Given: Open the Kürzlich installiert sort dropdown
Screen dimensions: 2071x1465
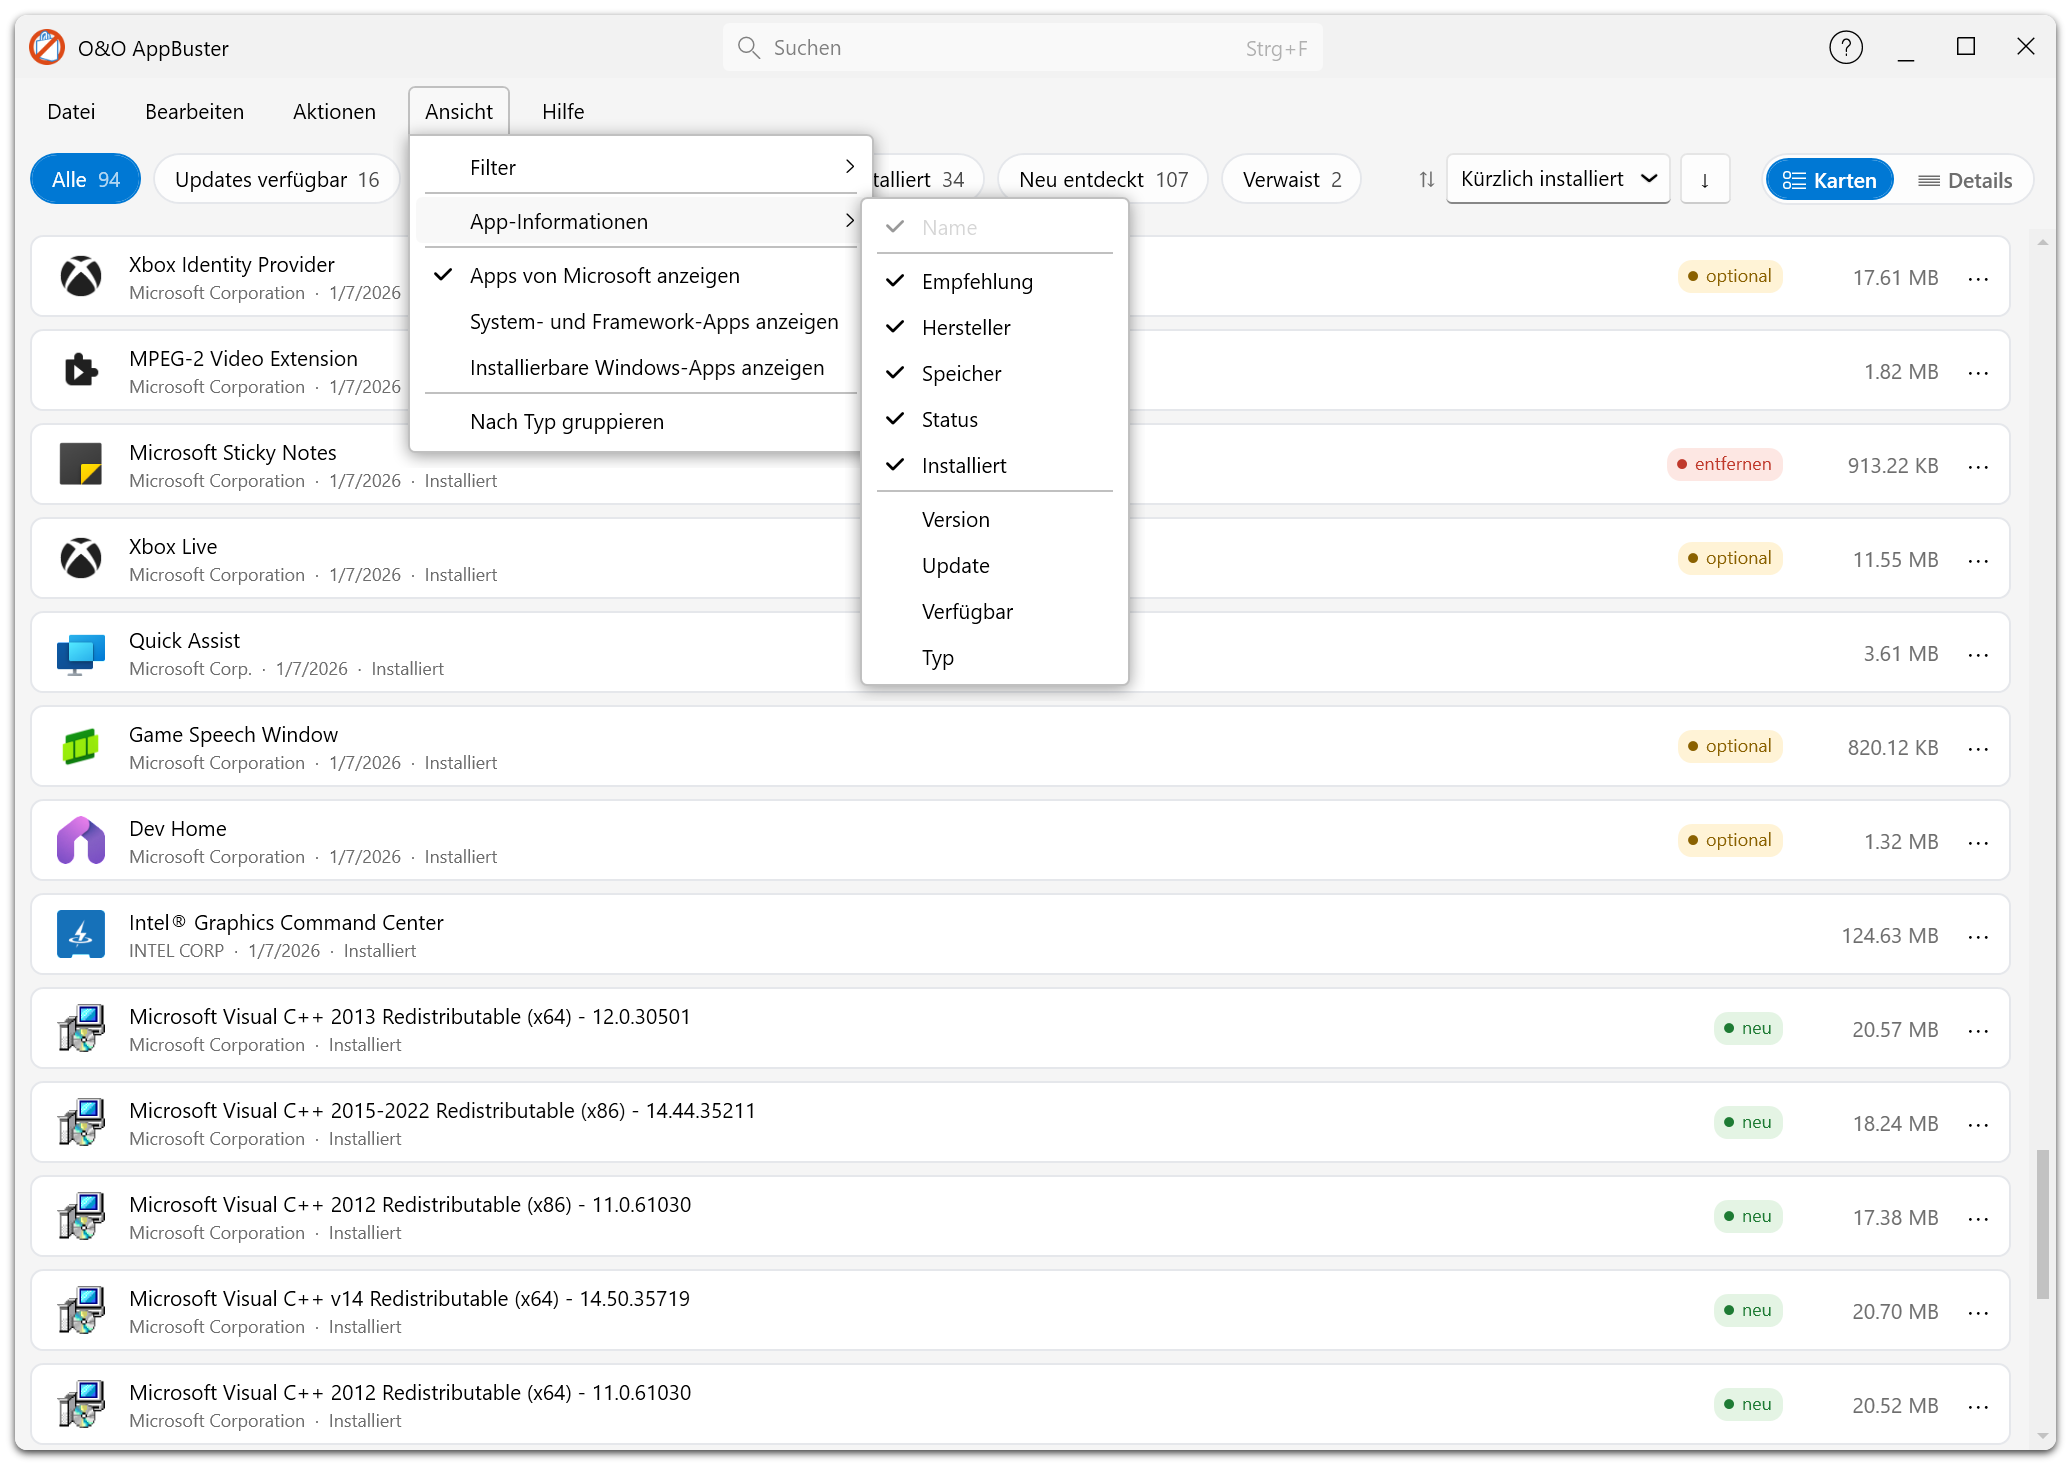Looking at the screenshot, I should tap(1558, 179).
